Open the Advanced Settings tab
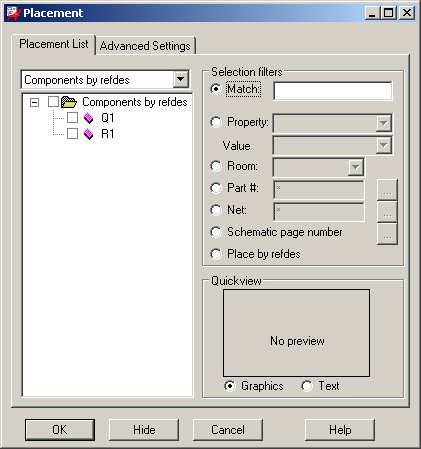421x449 pixels. point(145,46)
